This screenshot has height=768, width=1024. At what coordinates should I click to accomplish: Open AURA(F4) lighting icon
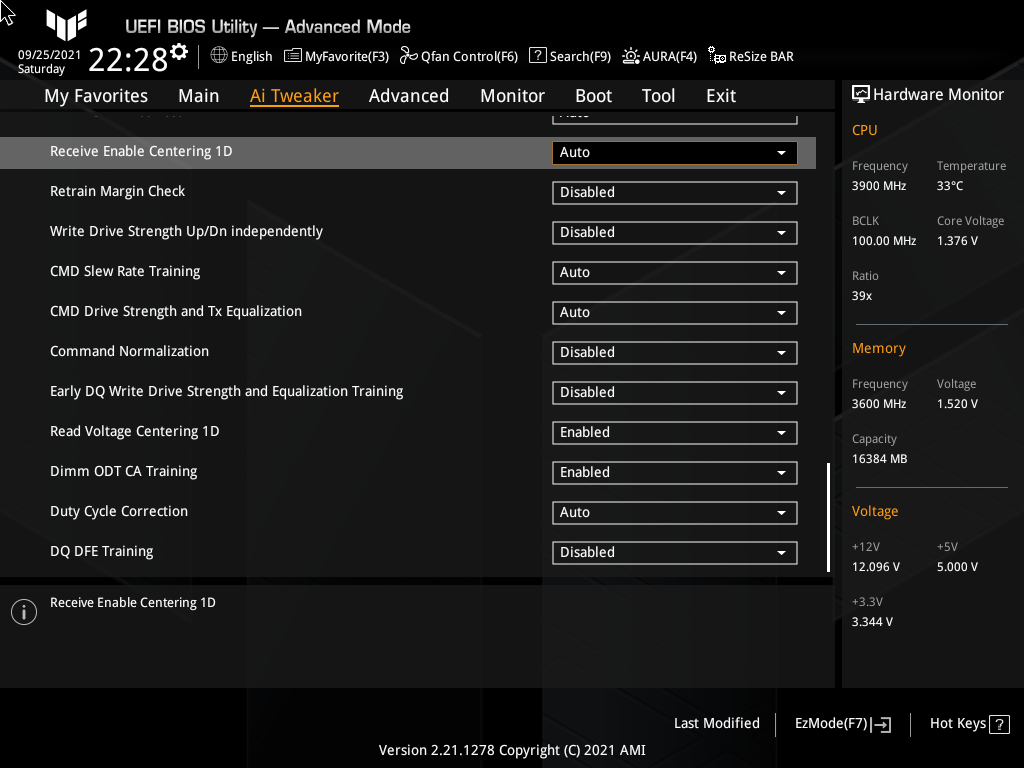(x=631, y=56)
